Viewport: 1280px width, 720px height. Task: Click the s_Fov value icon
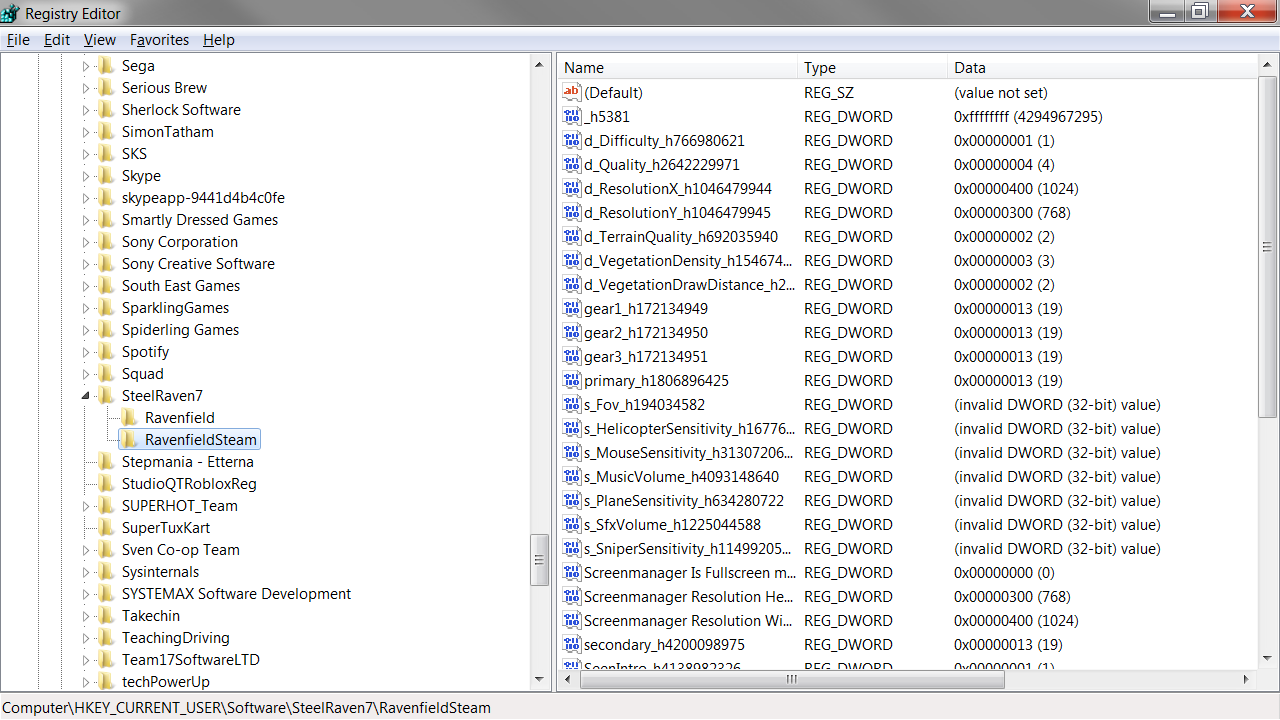572,404
